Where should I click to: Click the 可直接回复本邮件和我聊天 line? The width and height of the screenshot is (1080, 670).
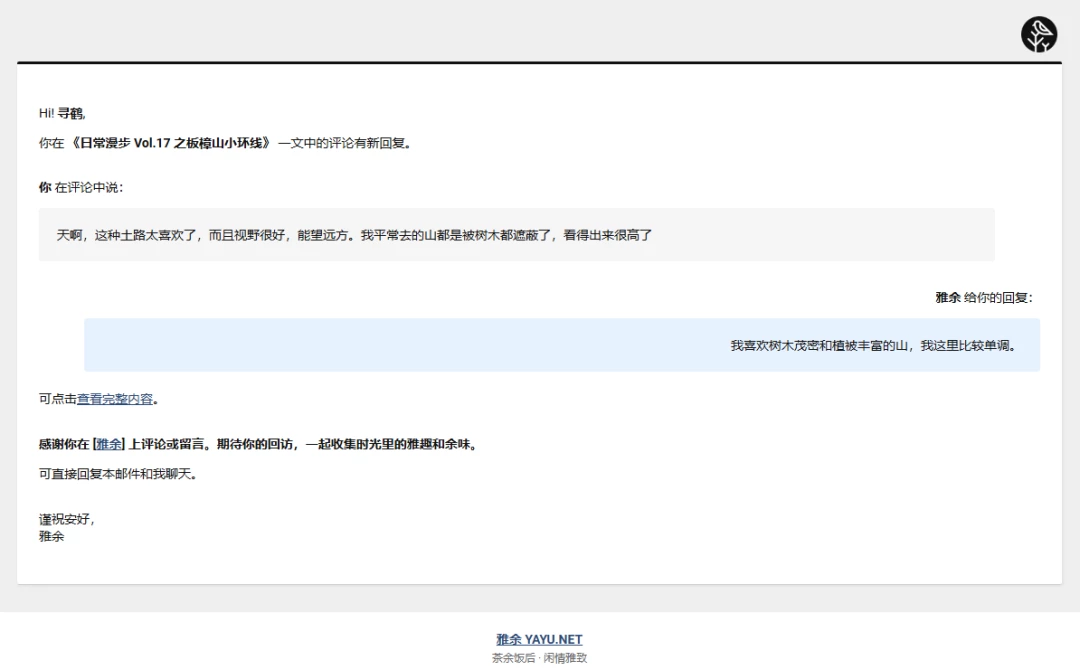(117, 474)
